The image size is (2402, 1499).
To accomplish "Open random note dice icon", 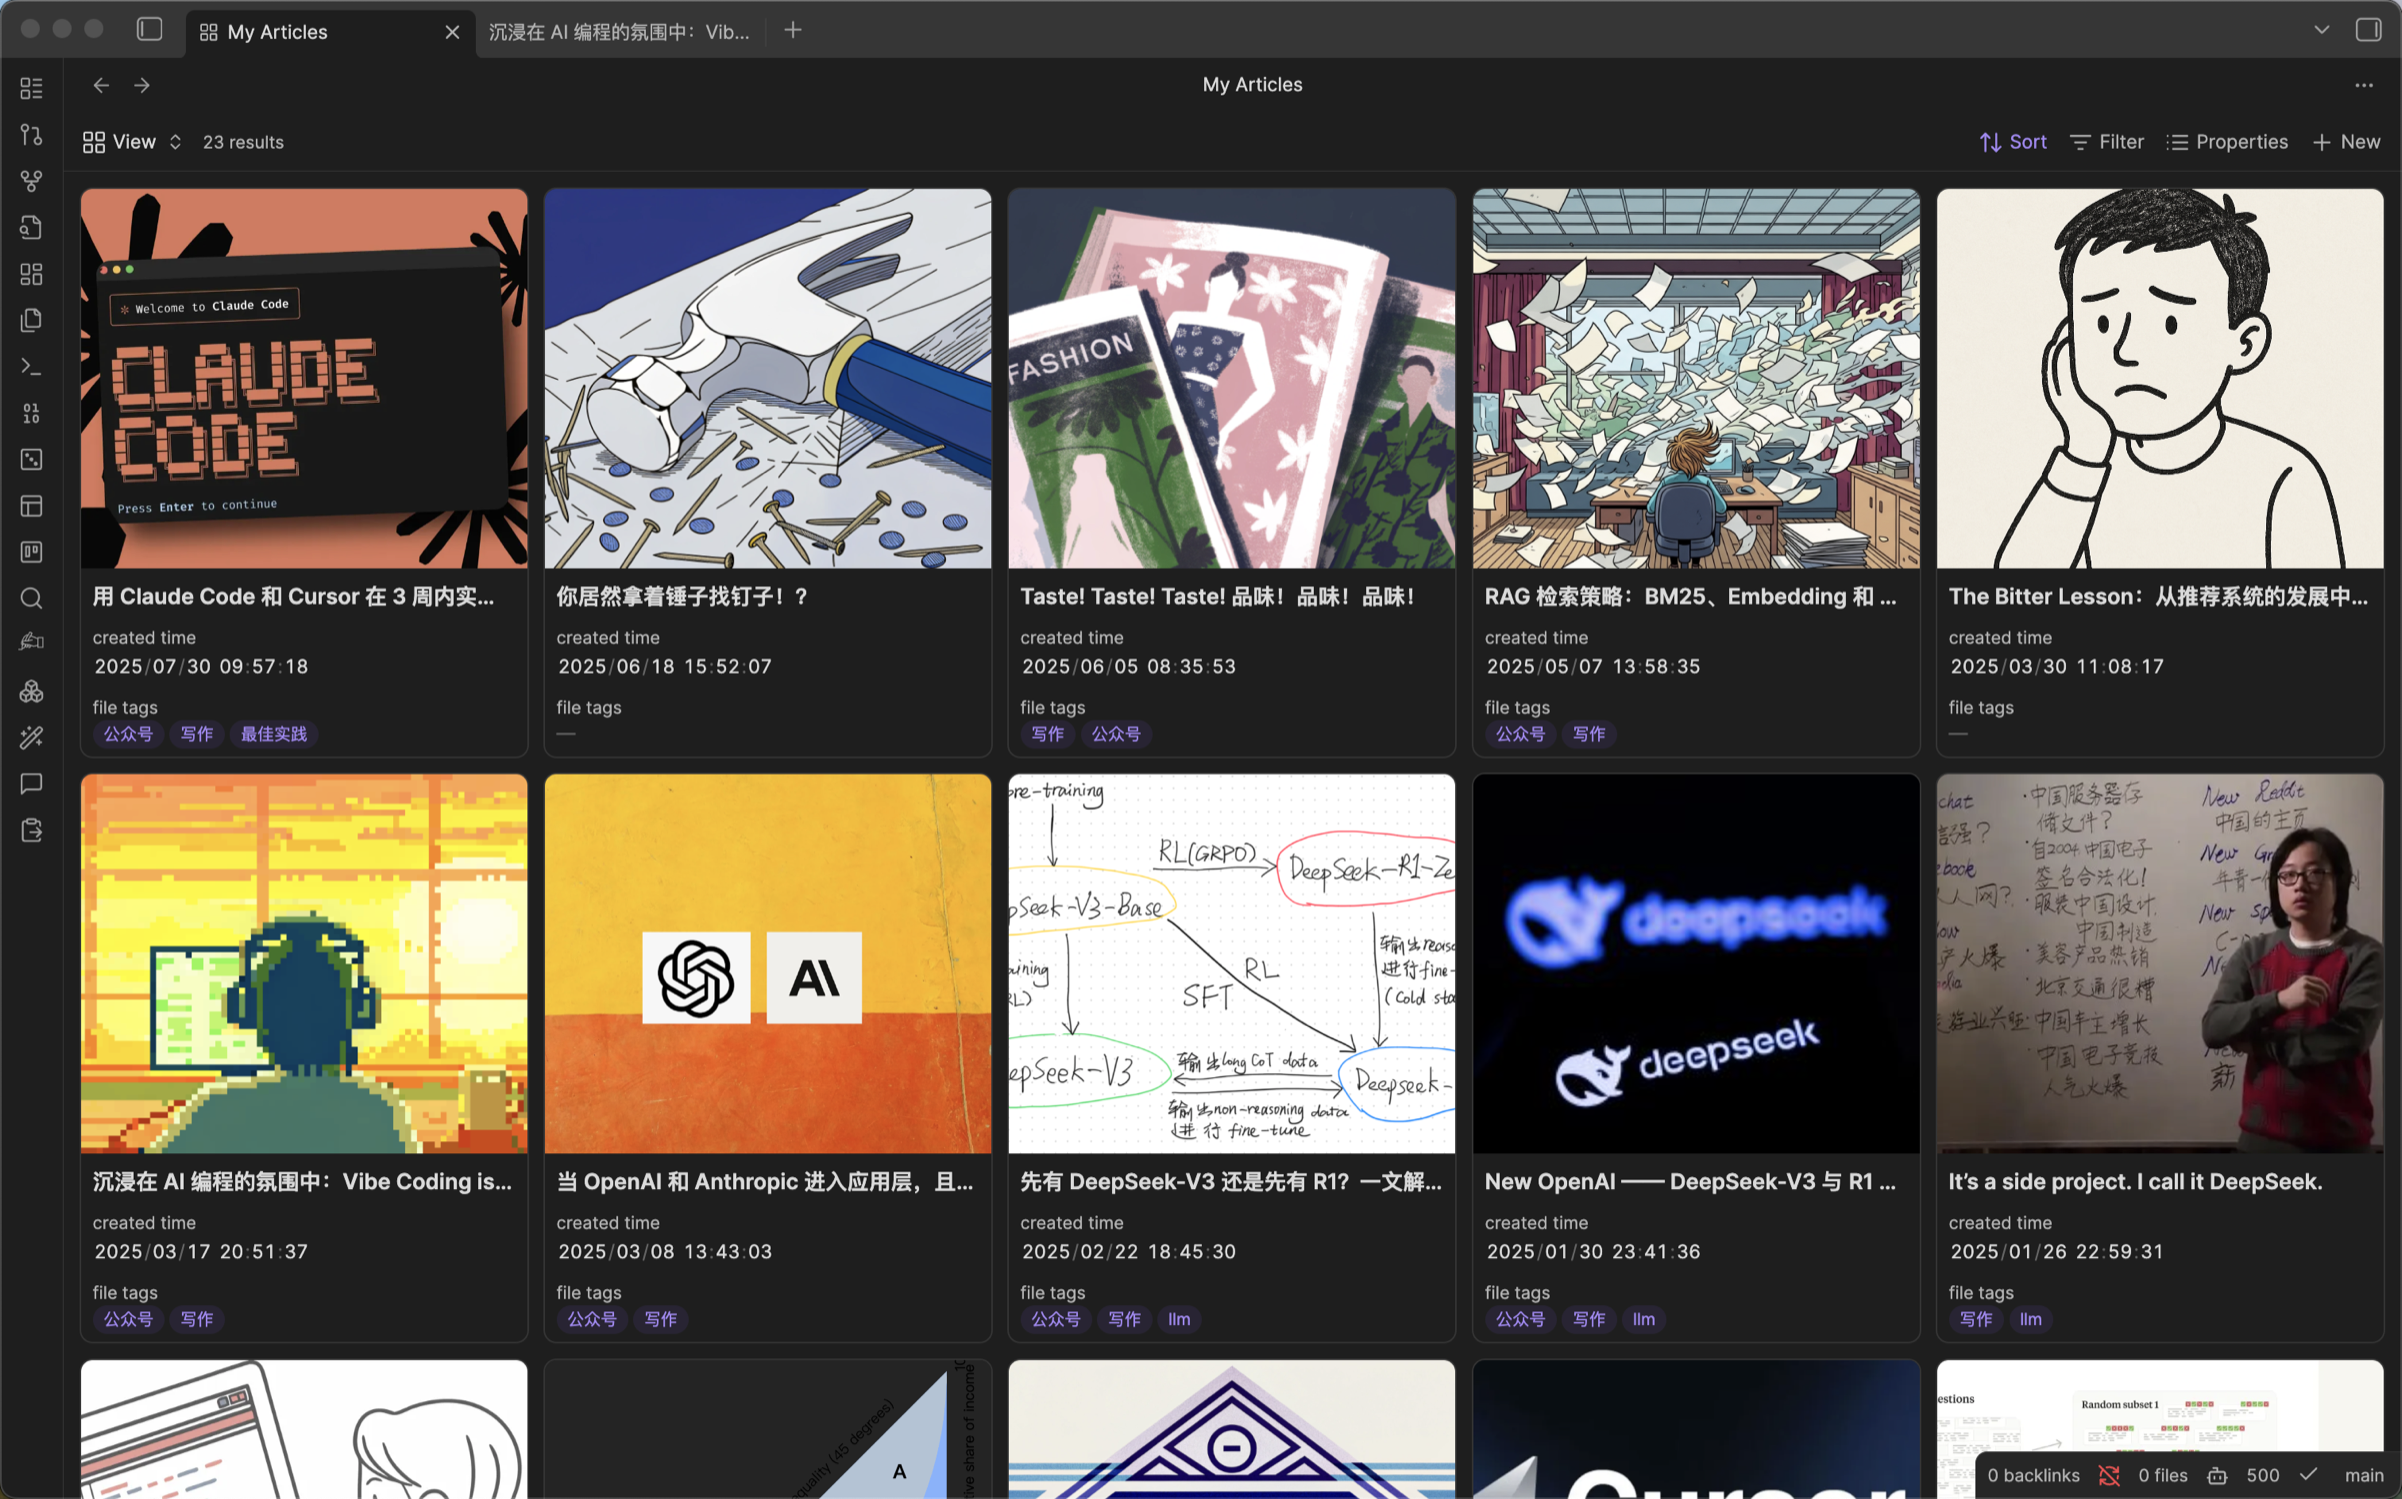I will pos(31,459).
